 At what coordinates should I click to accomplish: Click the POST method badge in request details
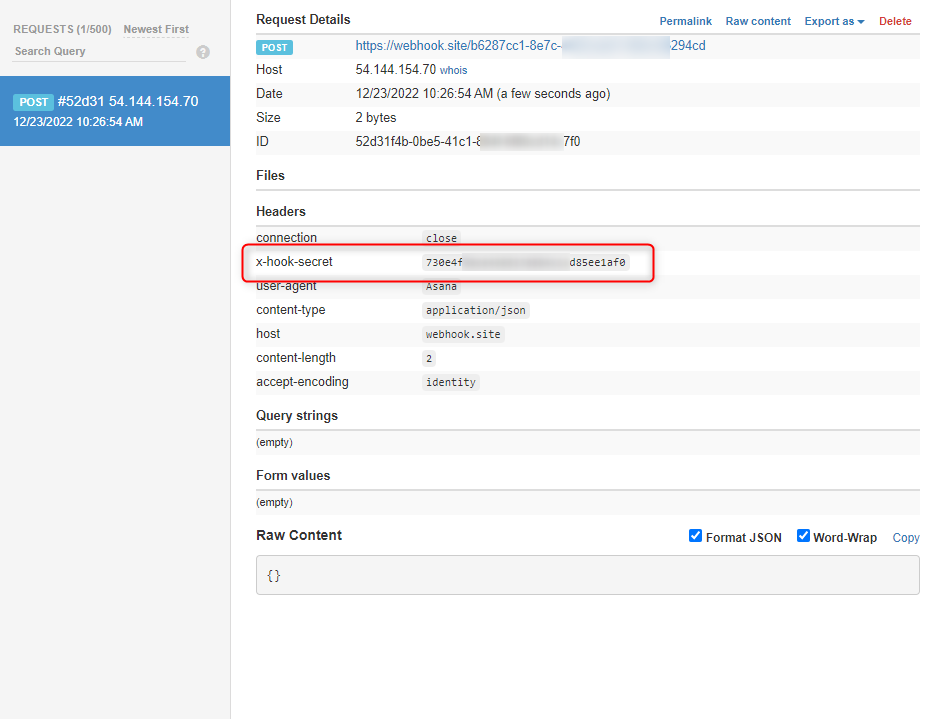[x=274, y=47]
